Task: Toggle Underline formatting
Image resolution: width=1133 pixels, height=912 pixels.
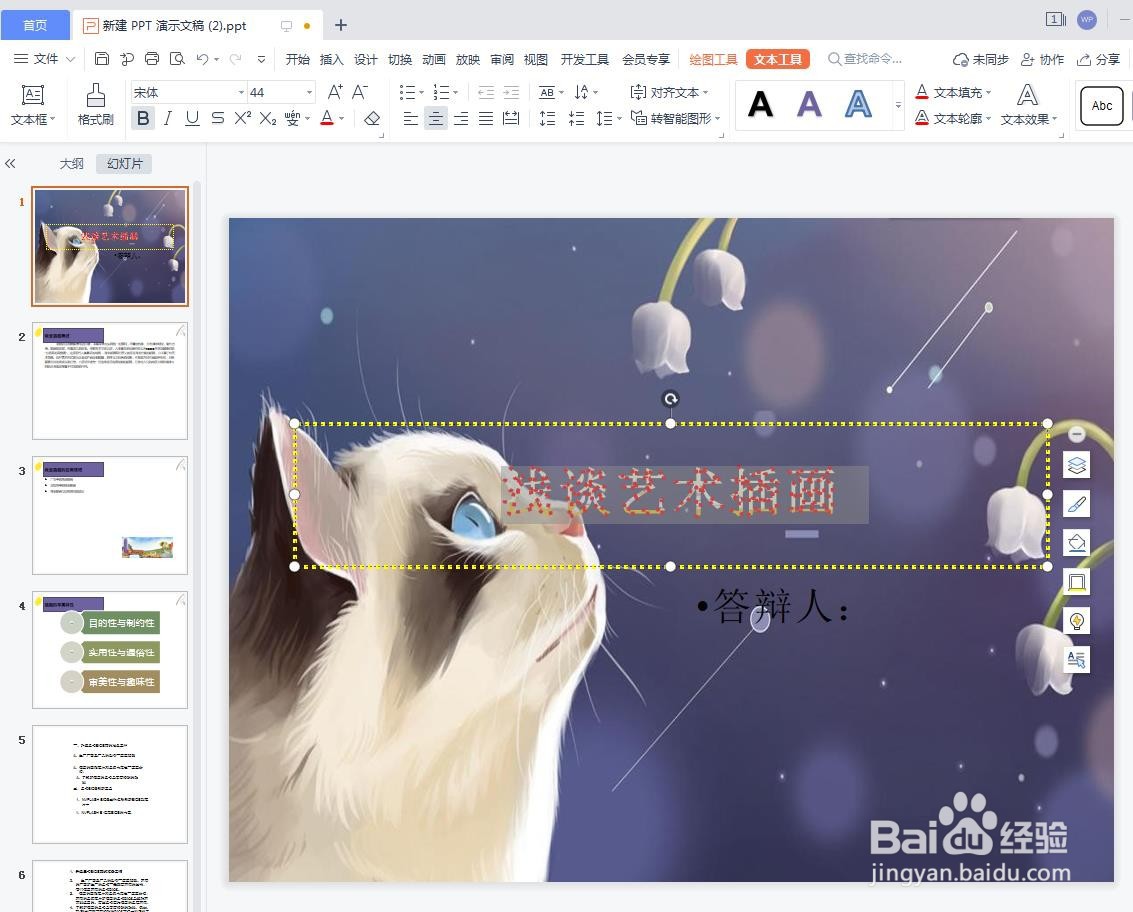Action: coord(192,118)
